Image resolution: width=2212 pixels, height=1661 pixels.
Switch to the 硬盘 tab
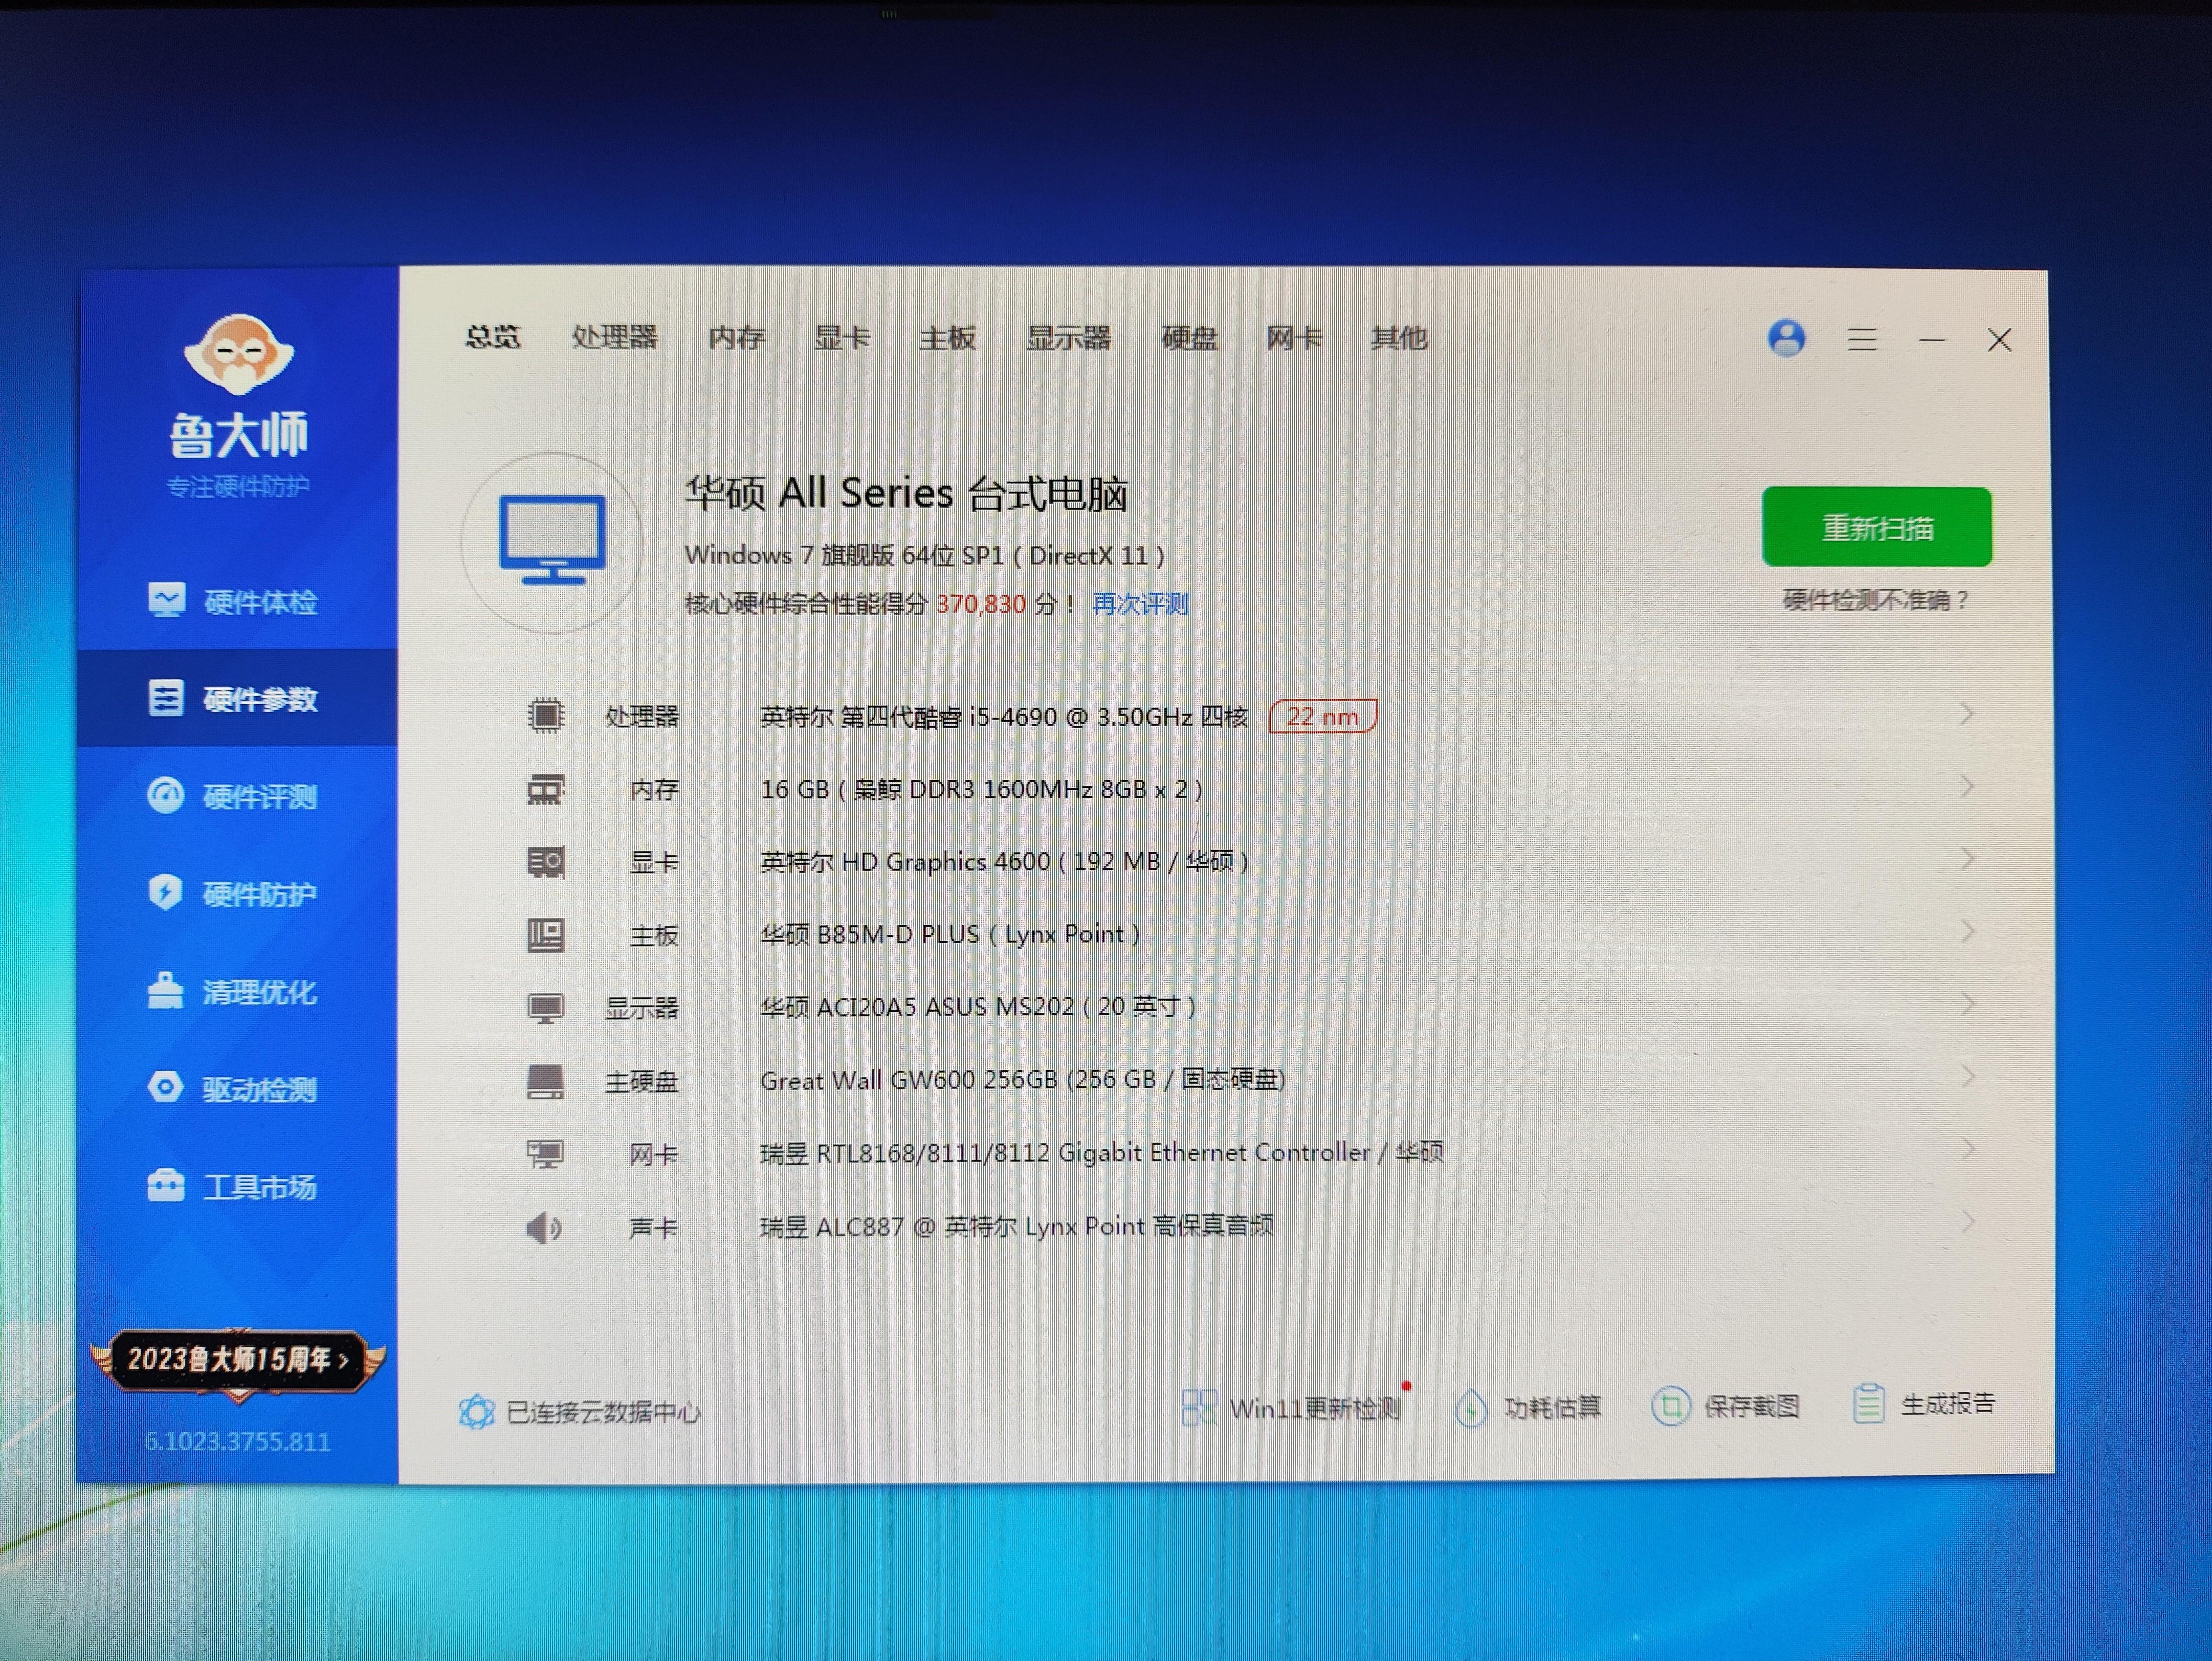(x=1189, y=338)
